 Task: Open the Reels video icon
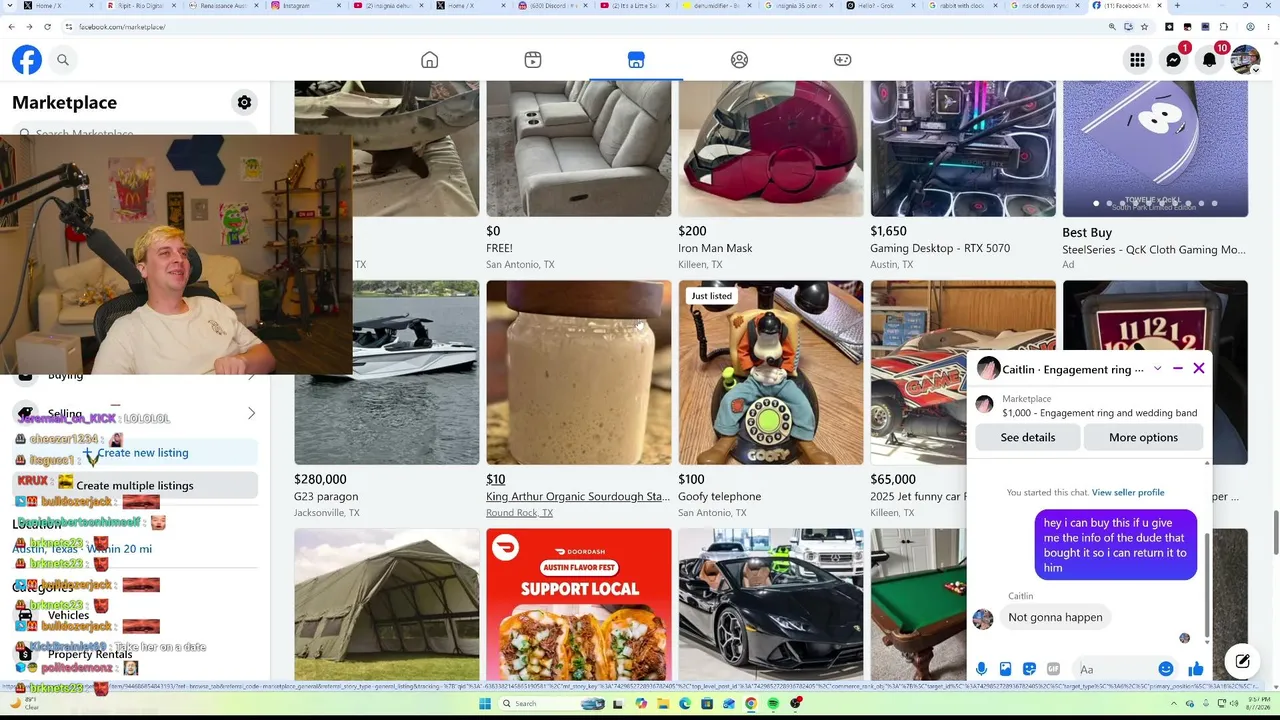[533, 60]
